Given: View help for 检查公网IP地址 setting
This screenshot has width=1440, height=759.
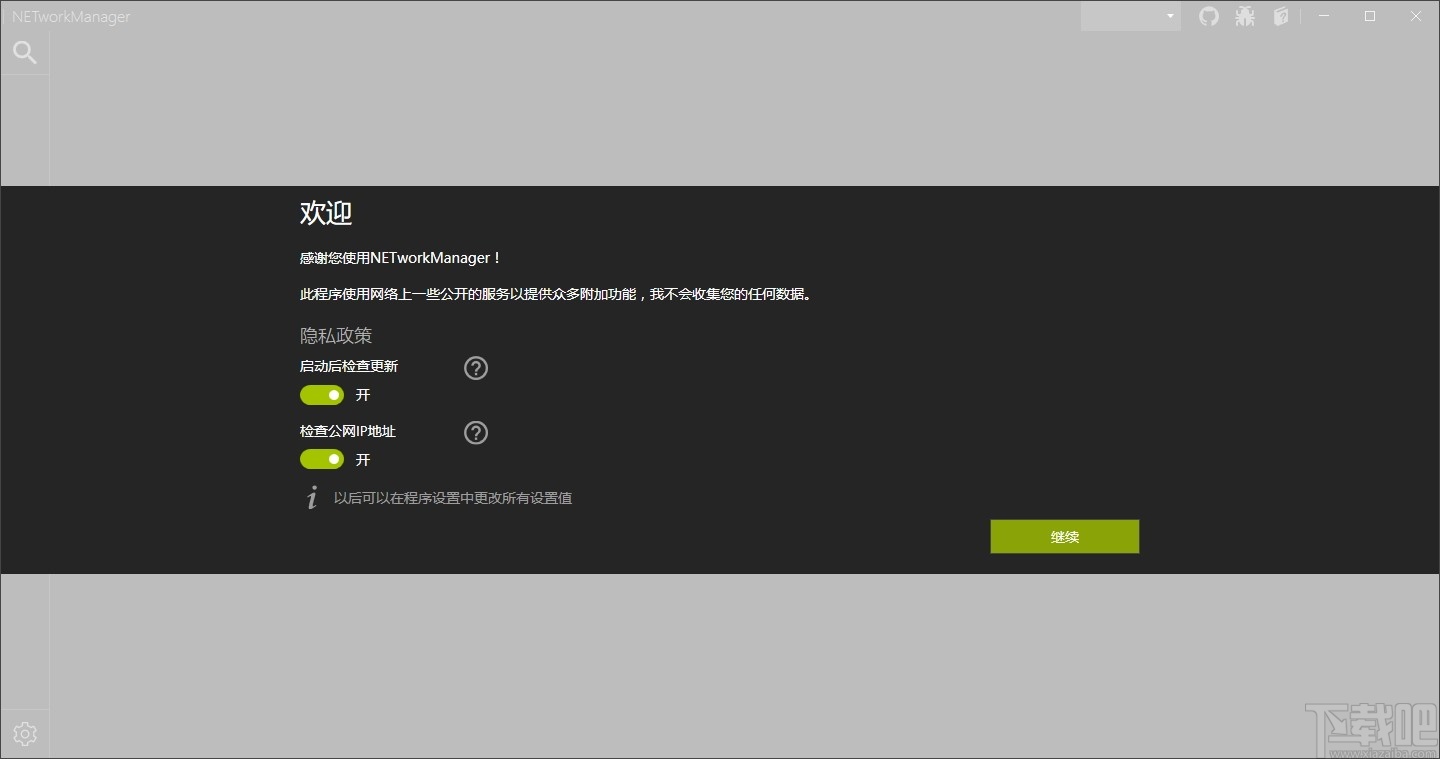Looking at the screenshot, I should [475, 432].
